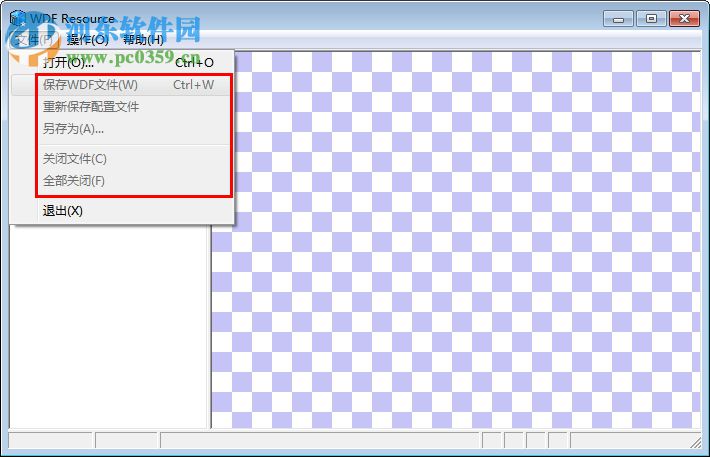Open the 操作(O) menu

point(87,40)
